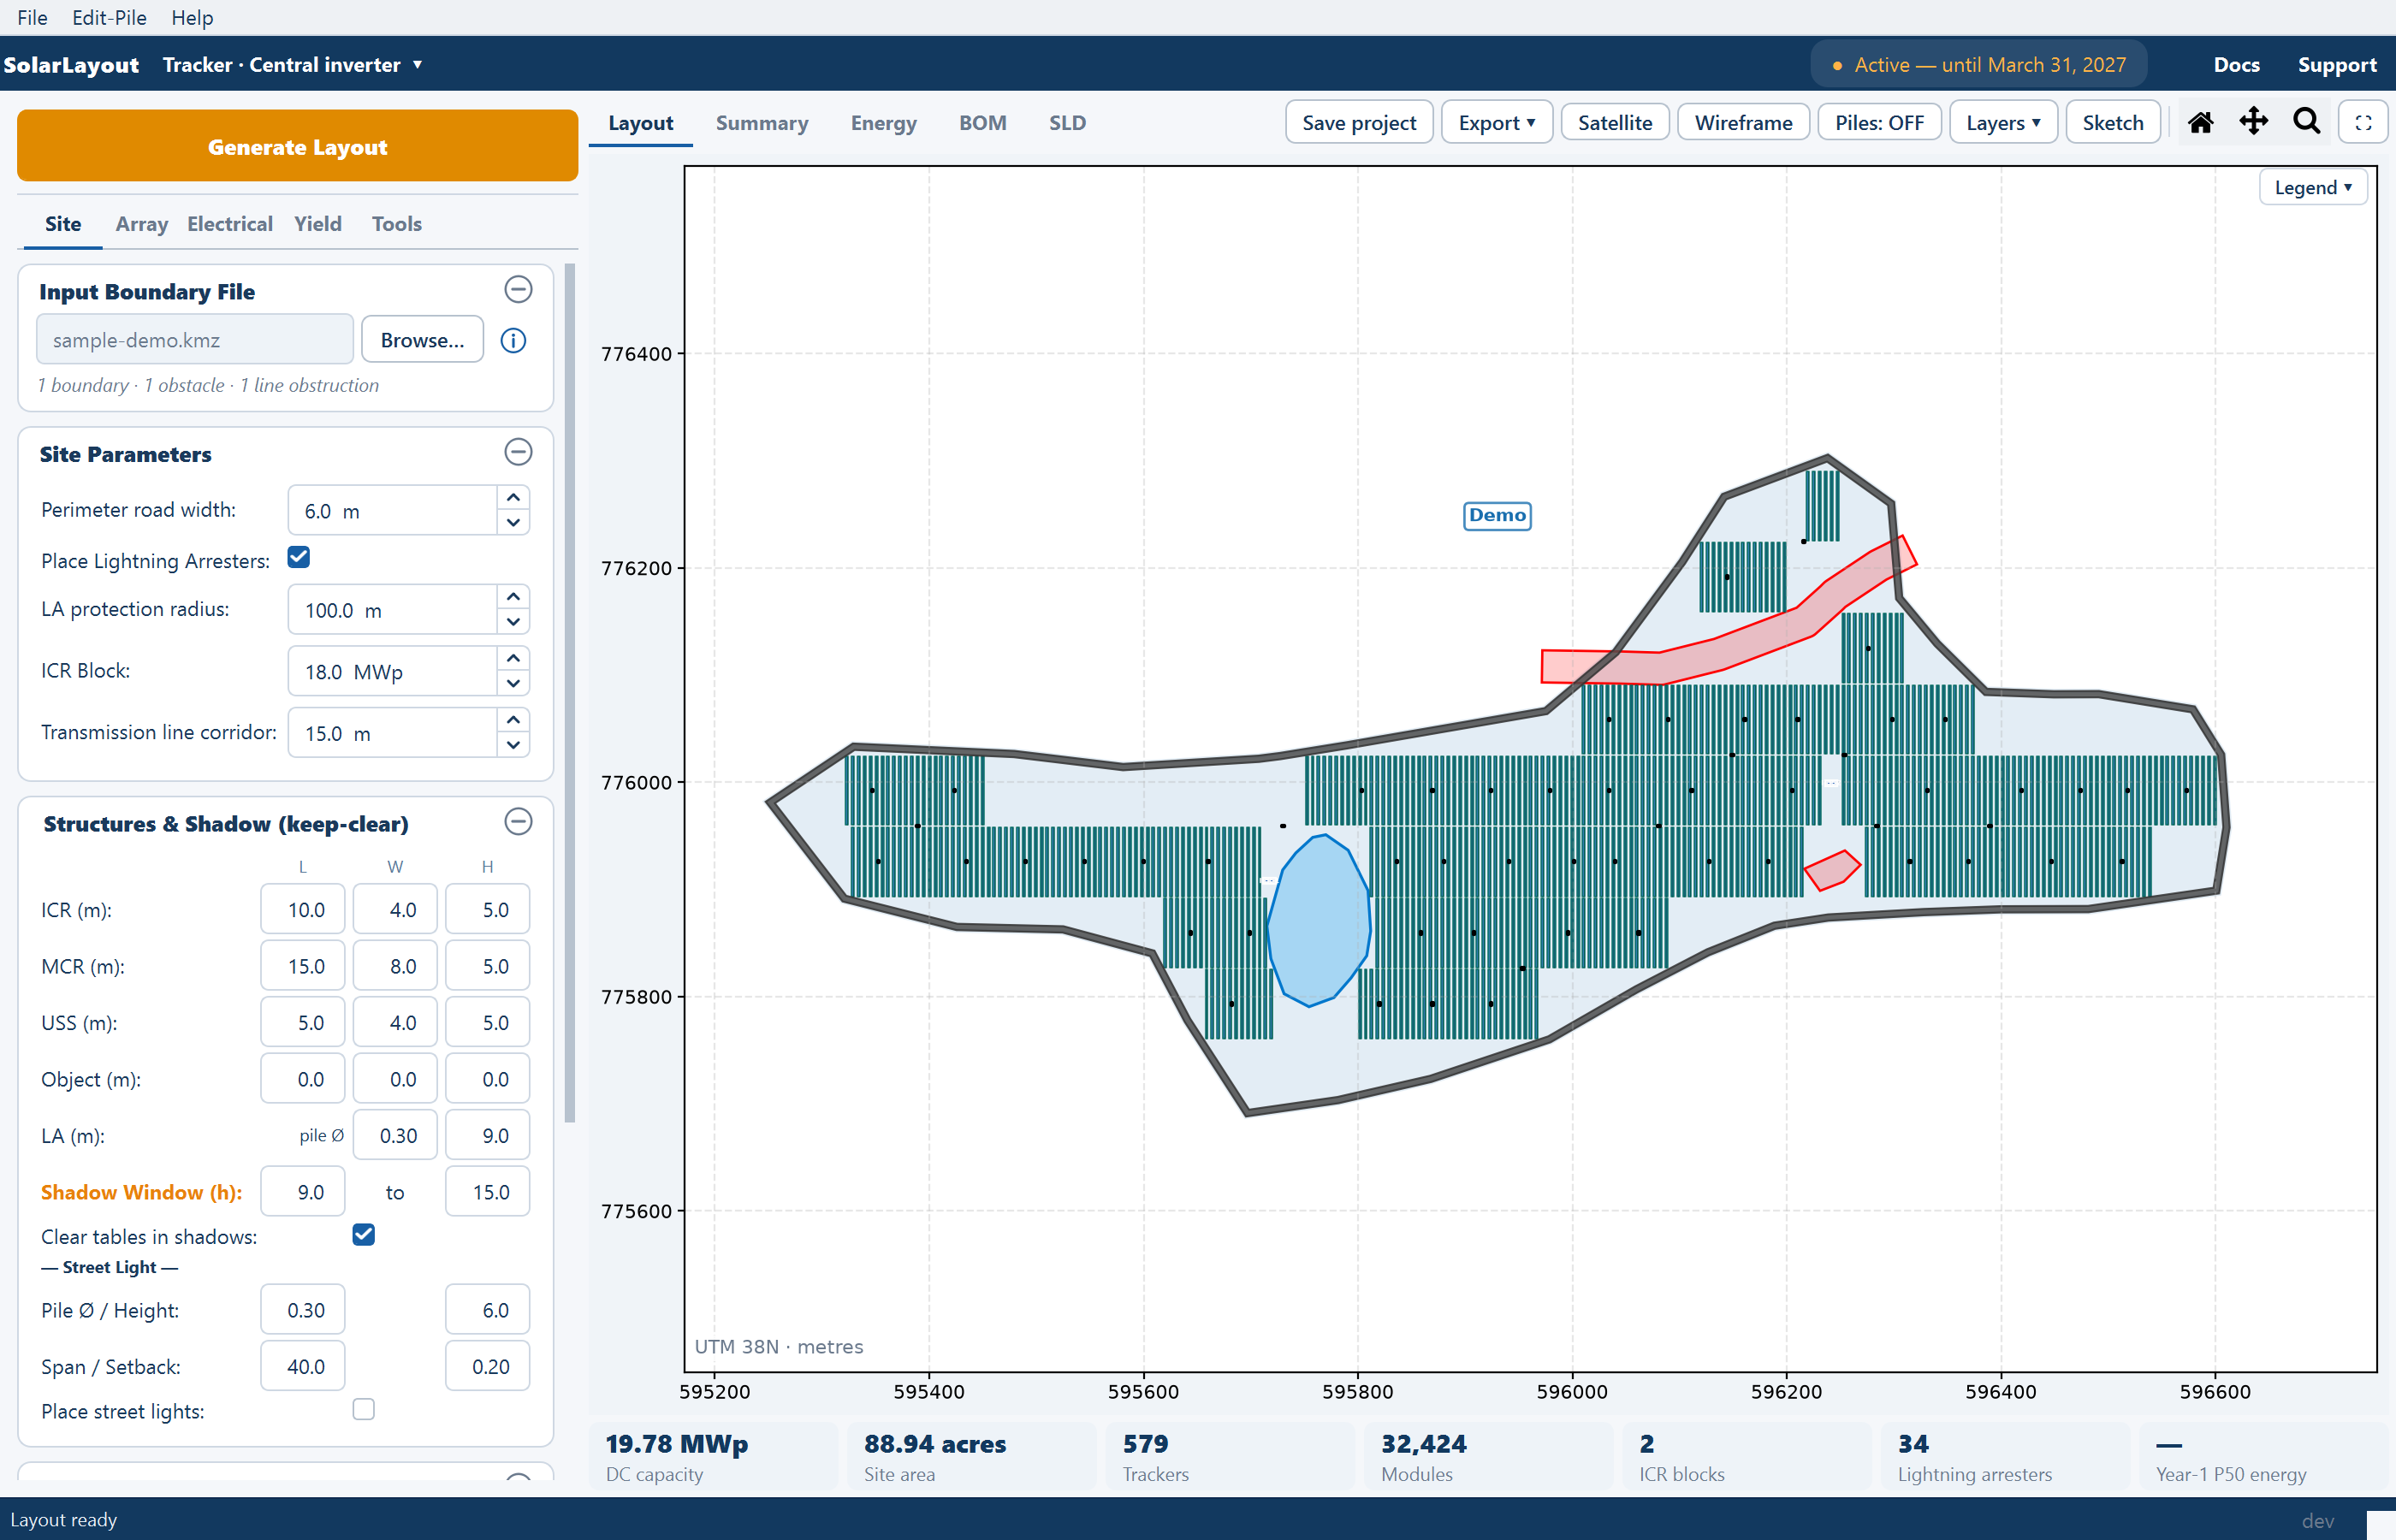Click the sample-demo.kmz file field
Viewport: 2396px width, 1540px height.
195,340
